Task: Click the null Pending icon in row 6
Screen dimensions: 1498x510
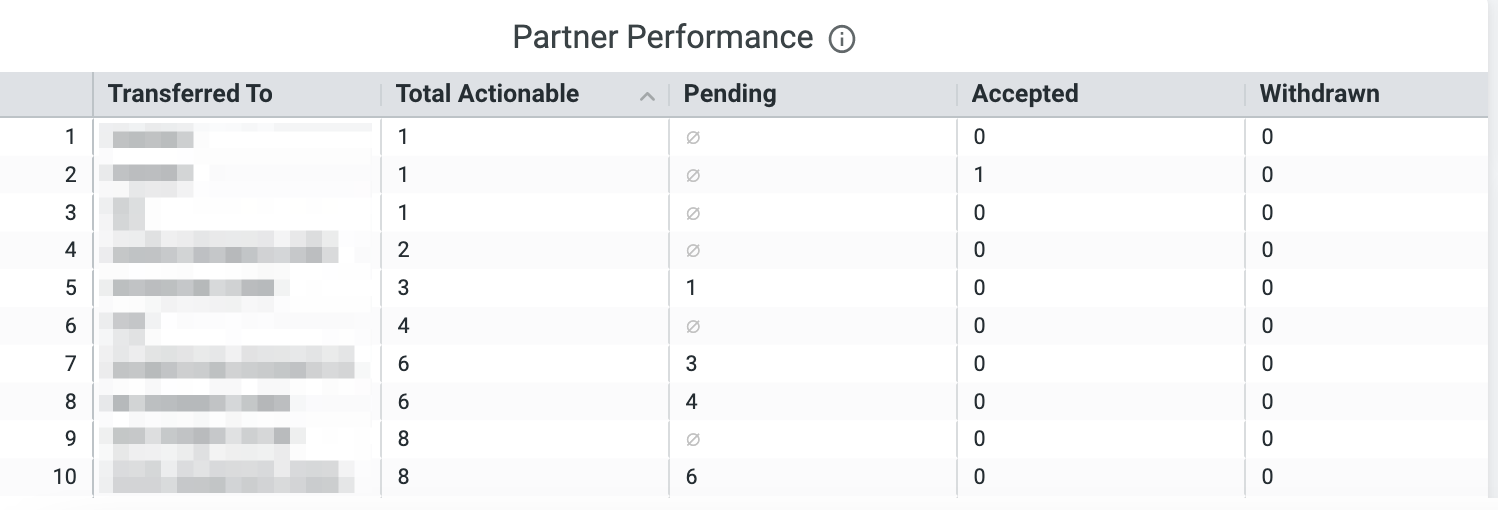Action: click(693, 326)
